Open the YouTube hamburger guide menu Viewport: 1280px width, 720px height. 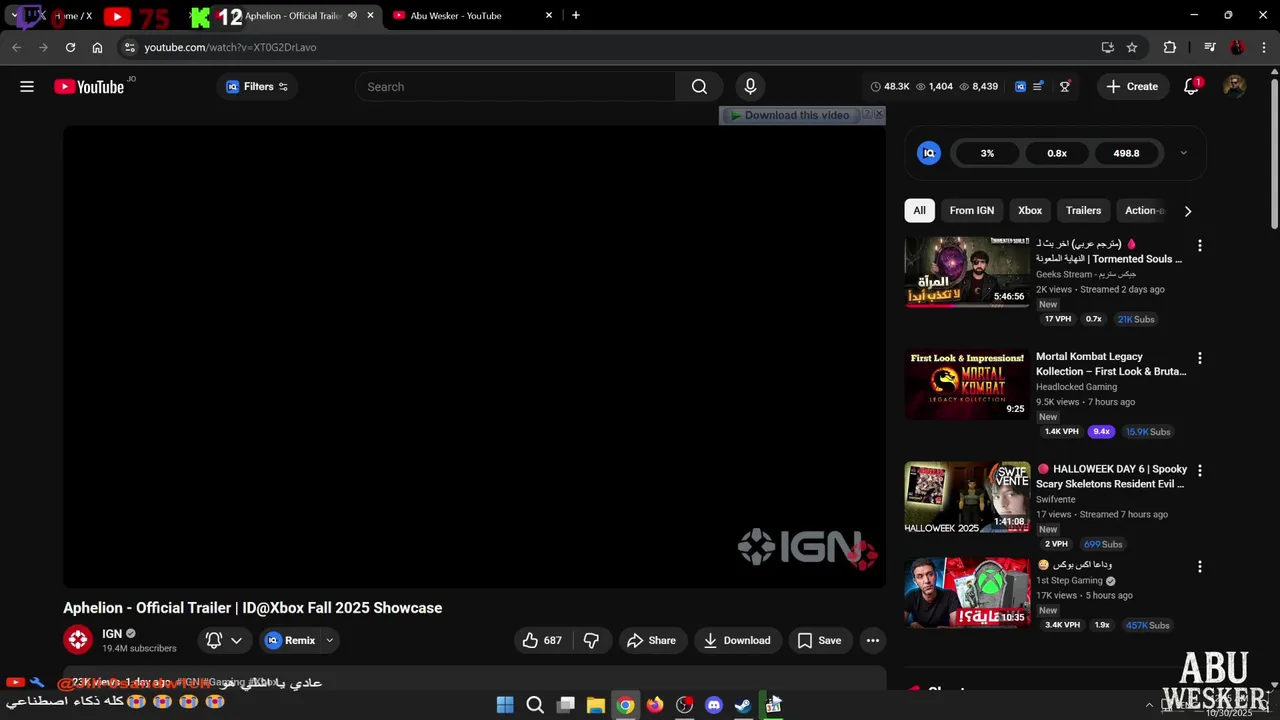click(x=27, y=87)
